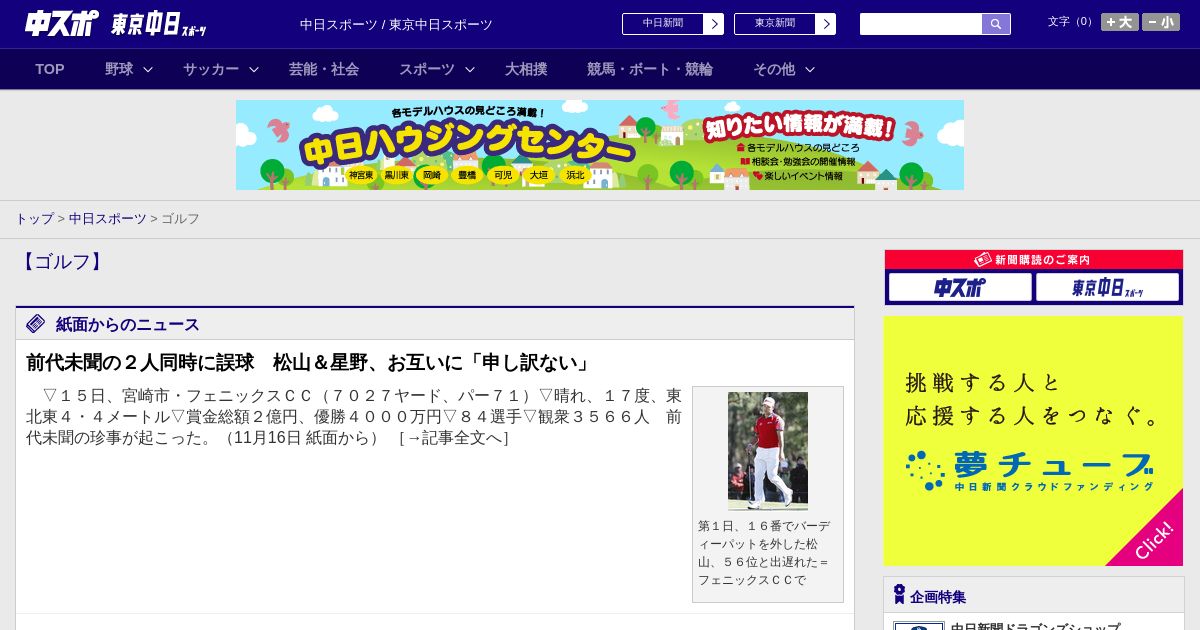This screenshot has height=630, width=1200.
Task: Open the golfer photo thumbnail
Action: point(768,451)
